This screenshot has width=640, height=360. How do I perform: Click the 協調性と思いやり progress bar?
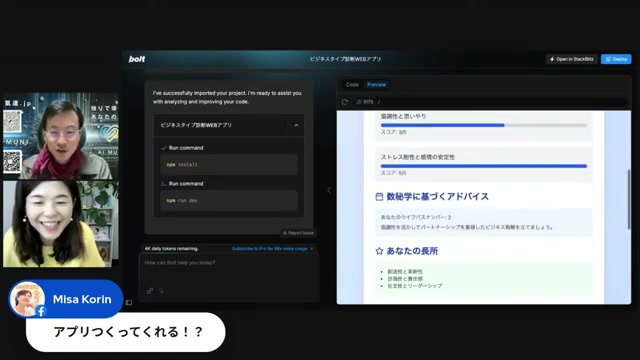coord(484,125)
